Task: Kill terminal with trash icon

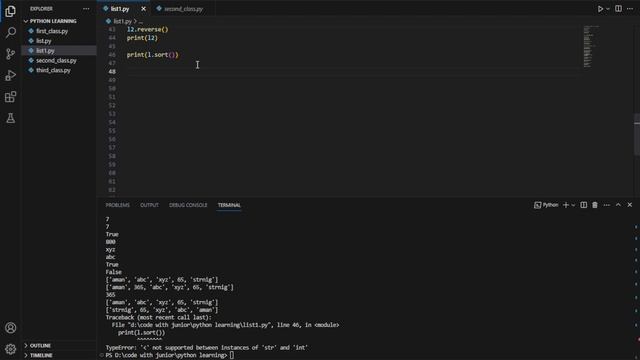Action: [595, 205]
